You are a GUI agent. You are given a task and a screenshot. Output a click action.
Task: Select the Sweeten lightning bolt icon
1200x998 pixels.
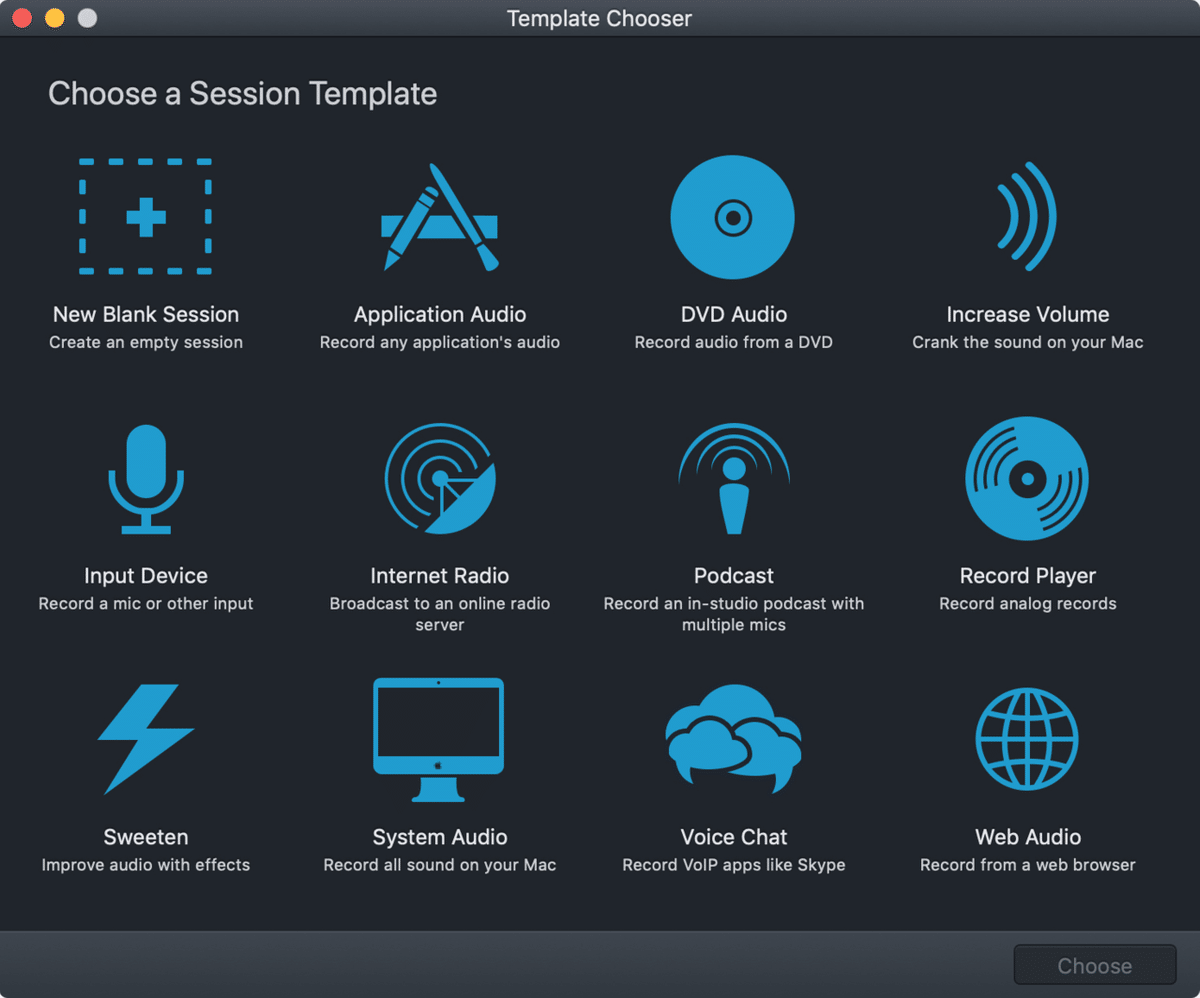(x=146, y=740)
